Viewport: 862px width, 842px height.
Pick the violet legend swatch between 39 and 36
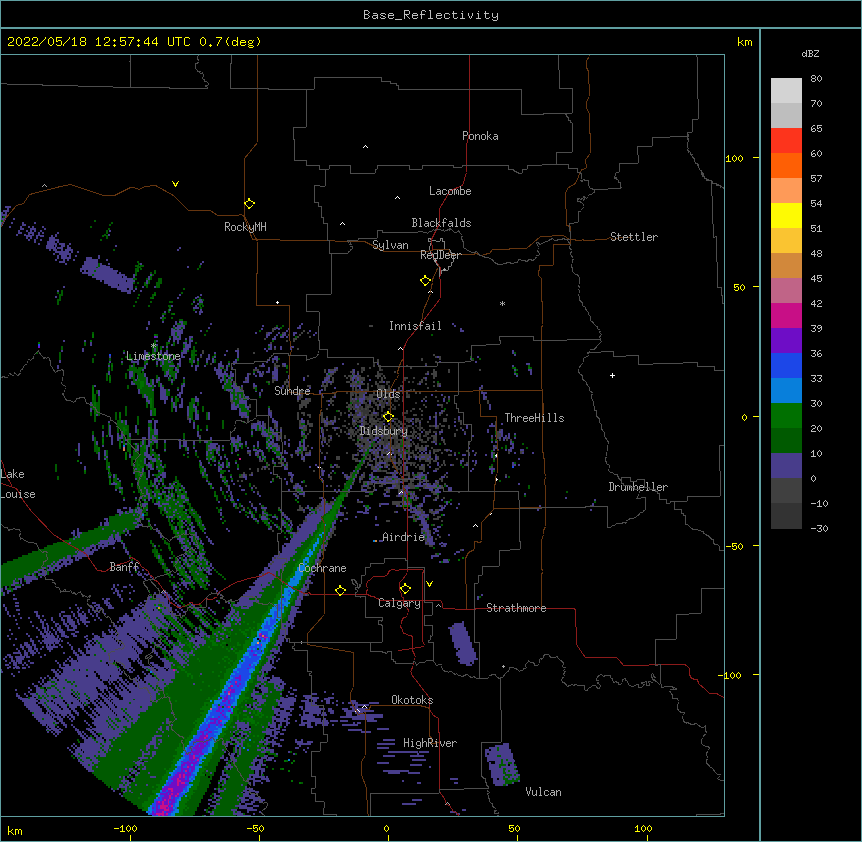pyautogui.click(x=786, y=341)
